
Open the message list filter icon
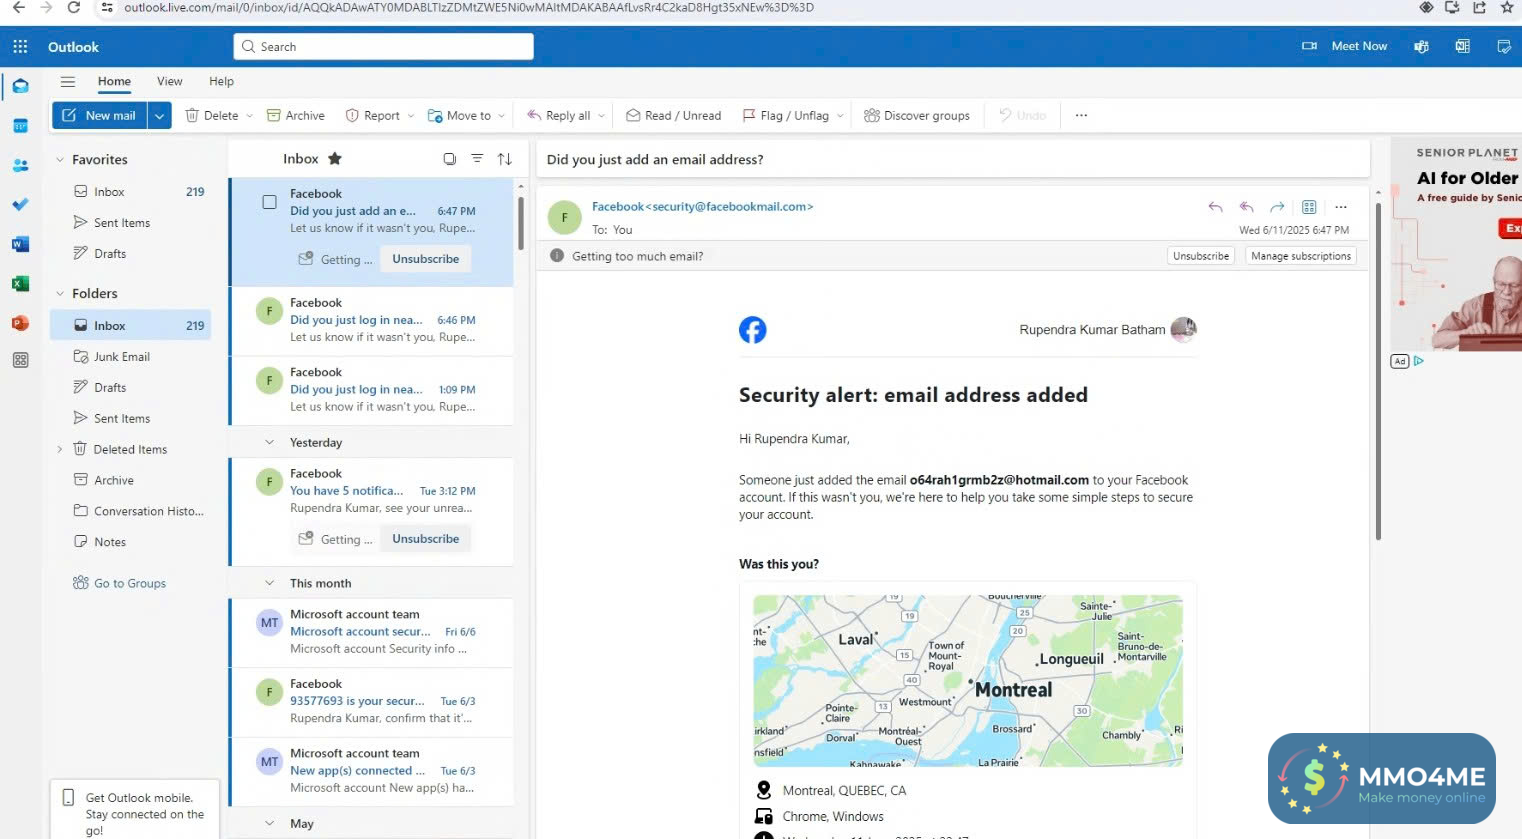(x=477, y=159)
